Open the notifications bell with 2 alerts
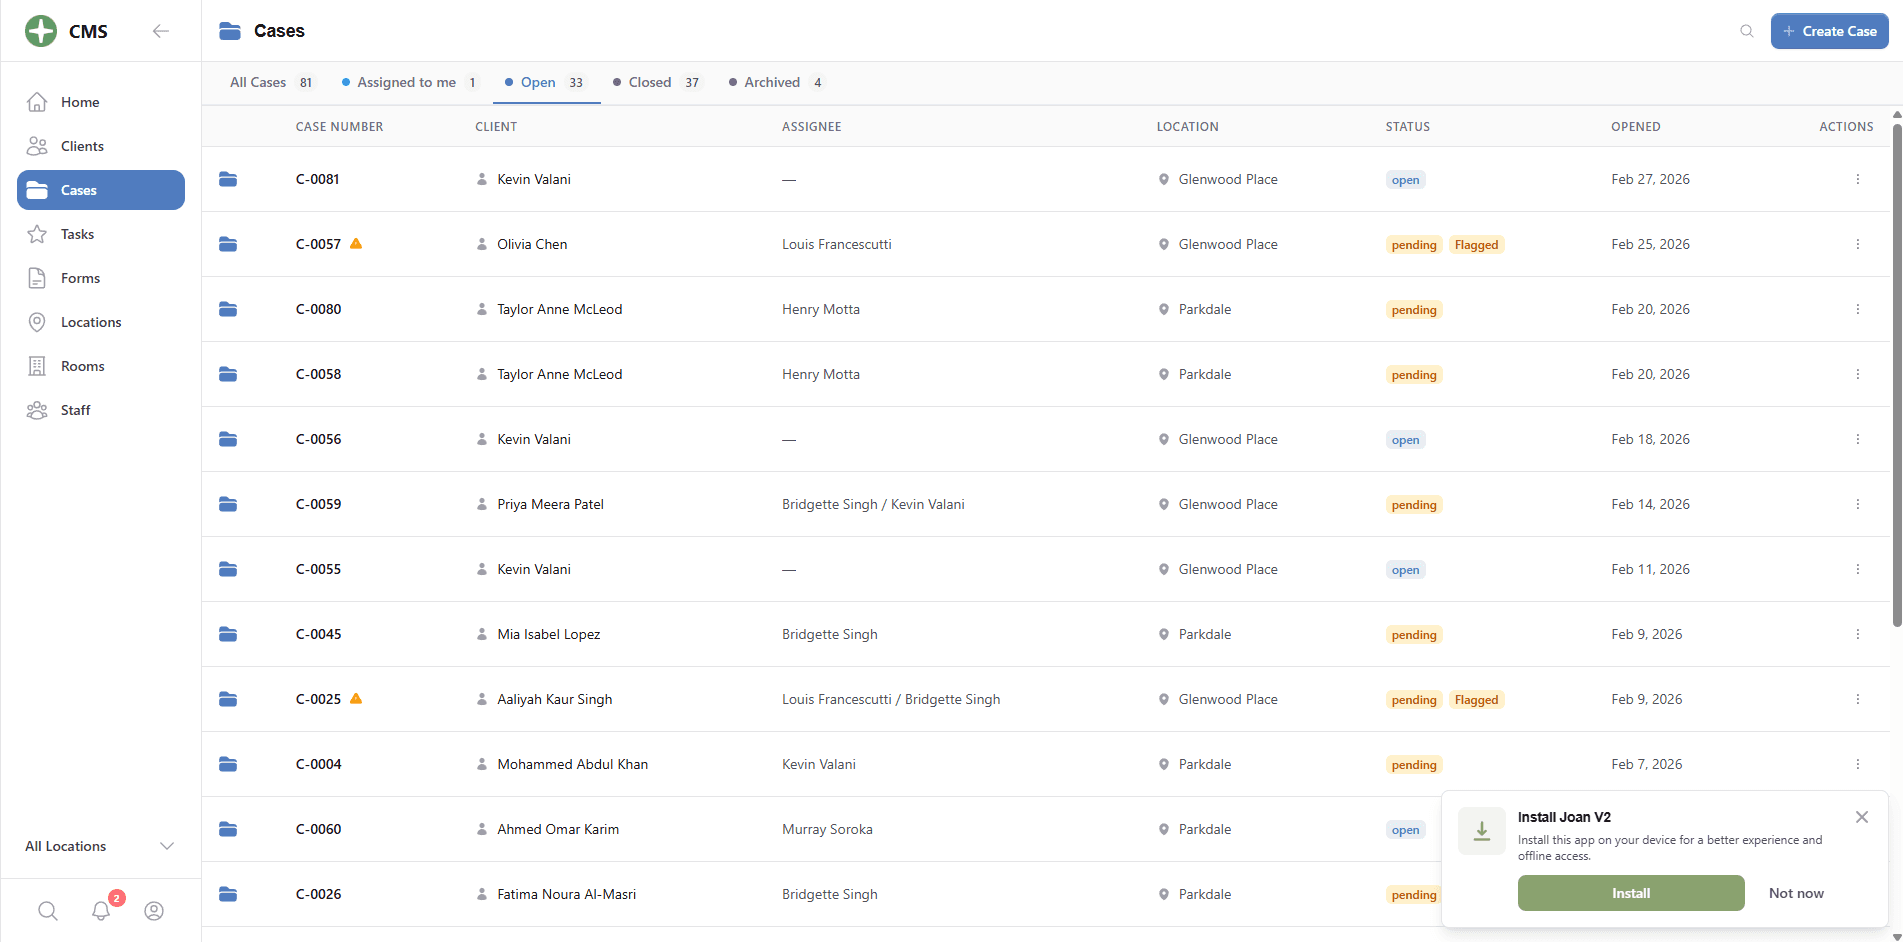This screenshot has width=1903, height=942. click(x=101, y=911)
